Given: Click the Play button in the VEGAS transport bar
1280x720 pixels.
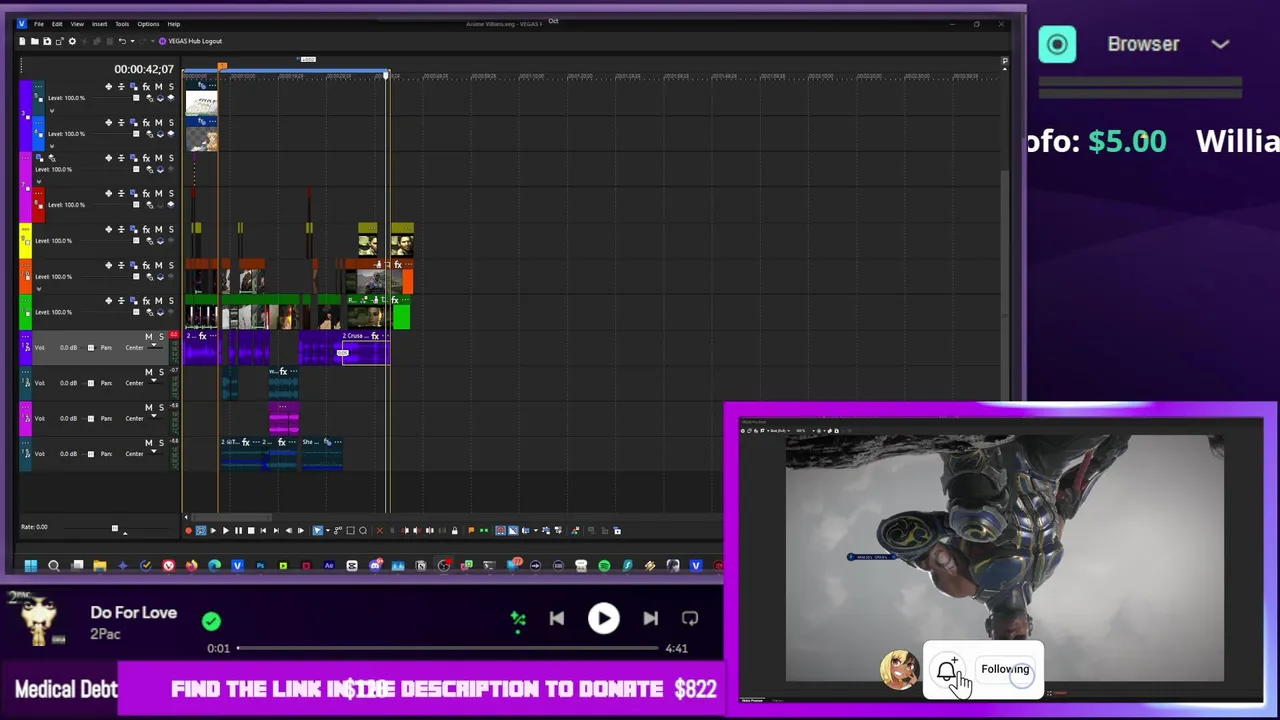Looking at the screenshot, I should coord(226,530).
